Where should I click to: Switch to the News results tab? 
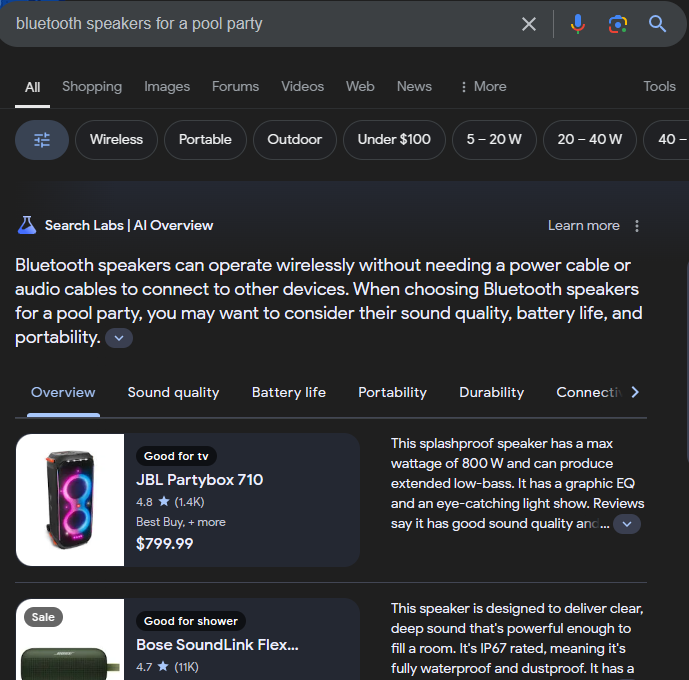point(414,87)
